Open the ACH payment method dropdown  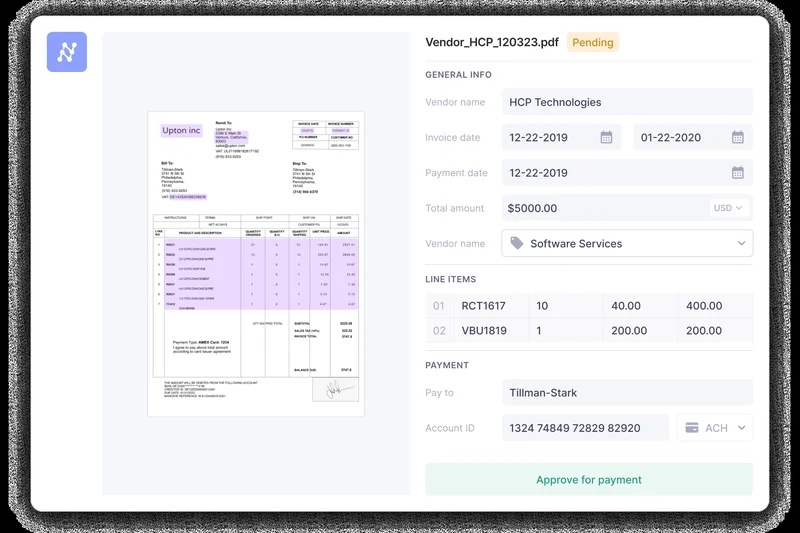741,428
